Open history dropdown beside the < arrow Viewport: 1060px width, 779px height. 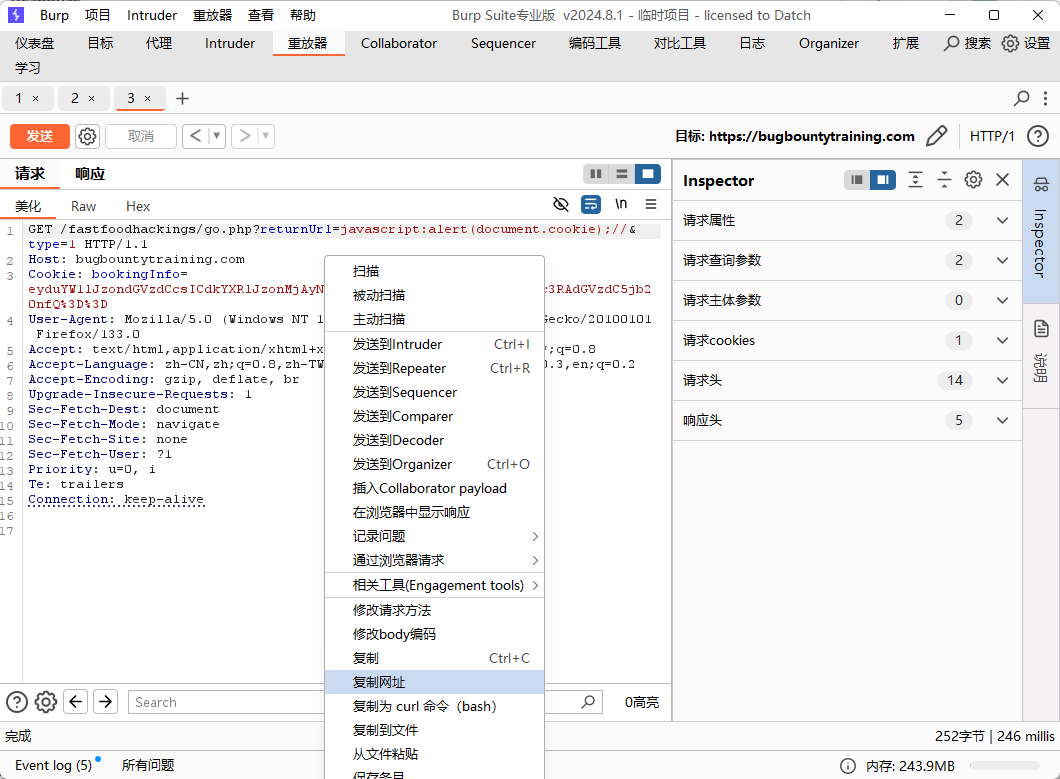pos(217,136)
